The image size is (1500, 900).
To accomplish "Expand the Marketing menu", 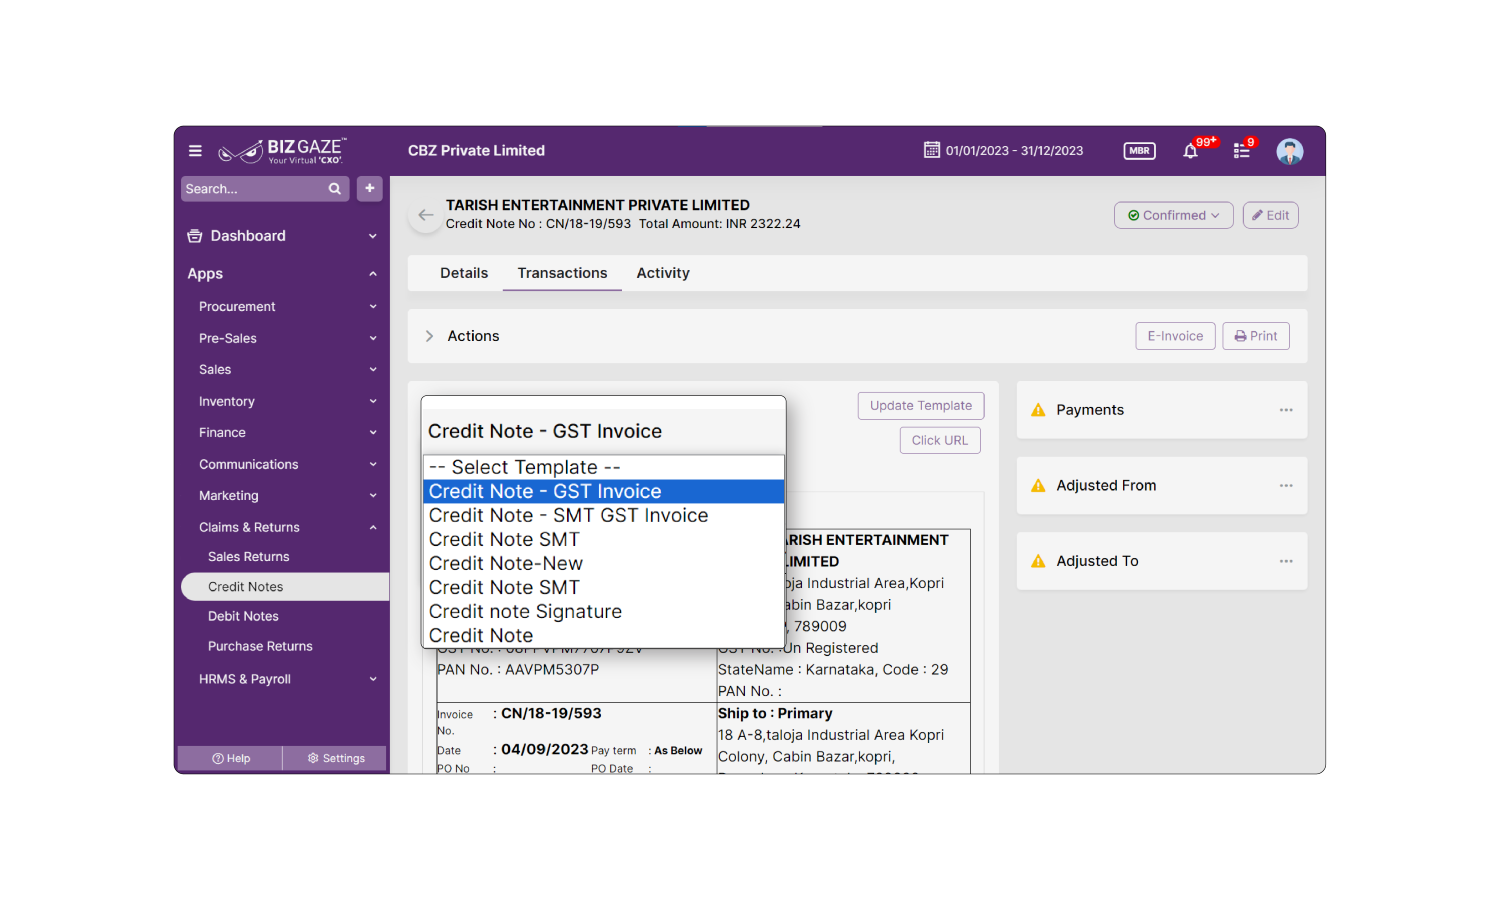I will (x=373, y=496).
